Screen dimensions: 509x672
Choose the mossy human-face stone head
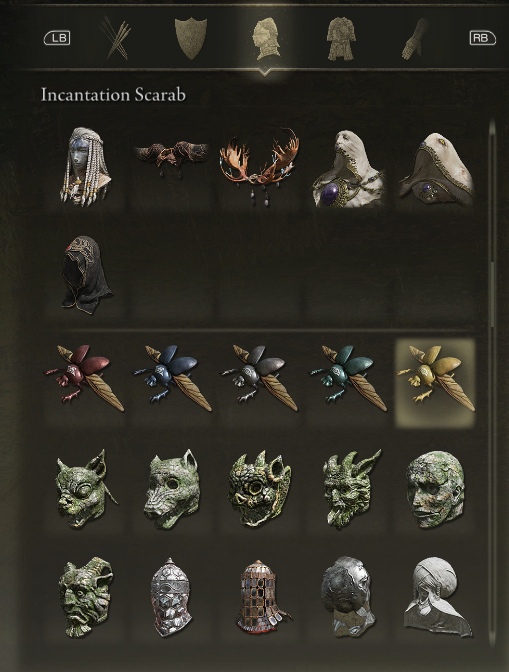435,489
